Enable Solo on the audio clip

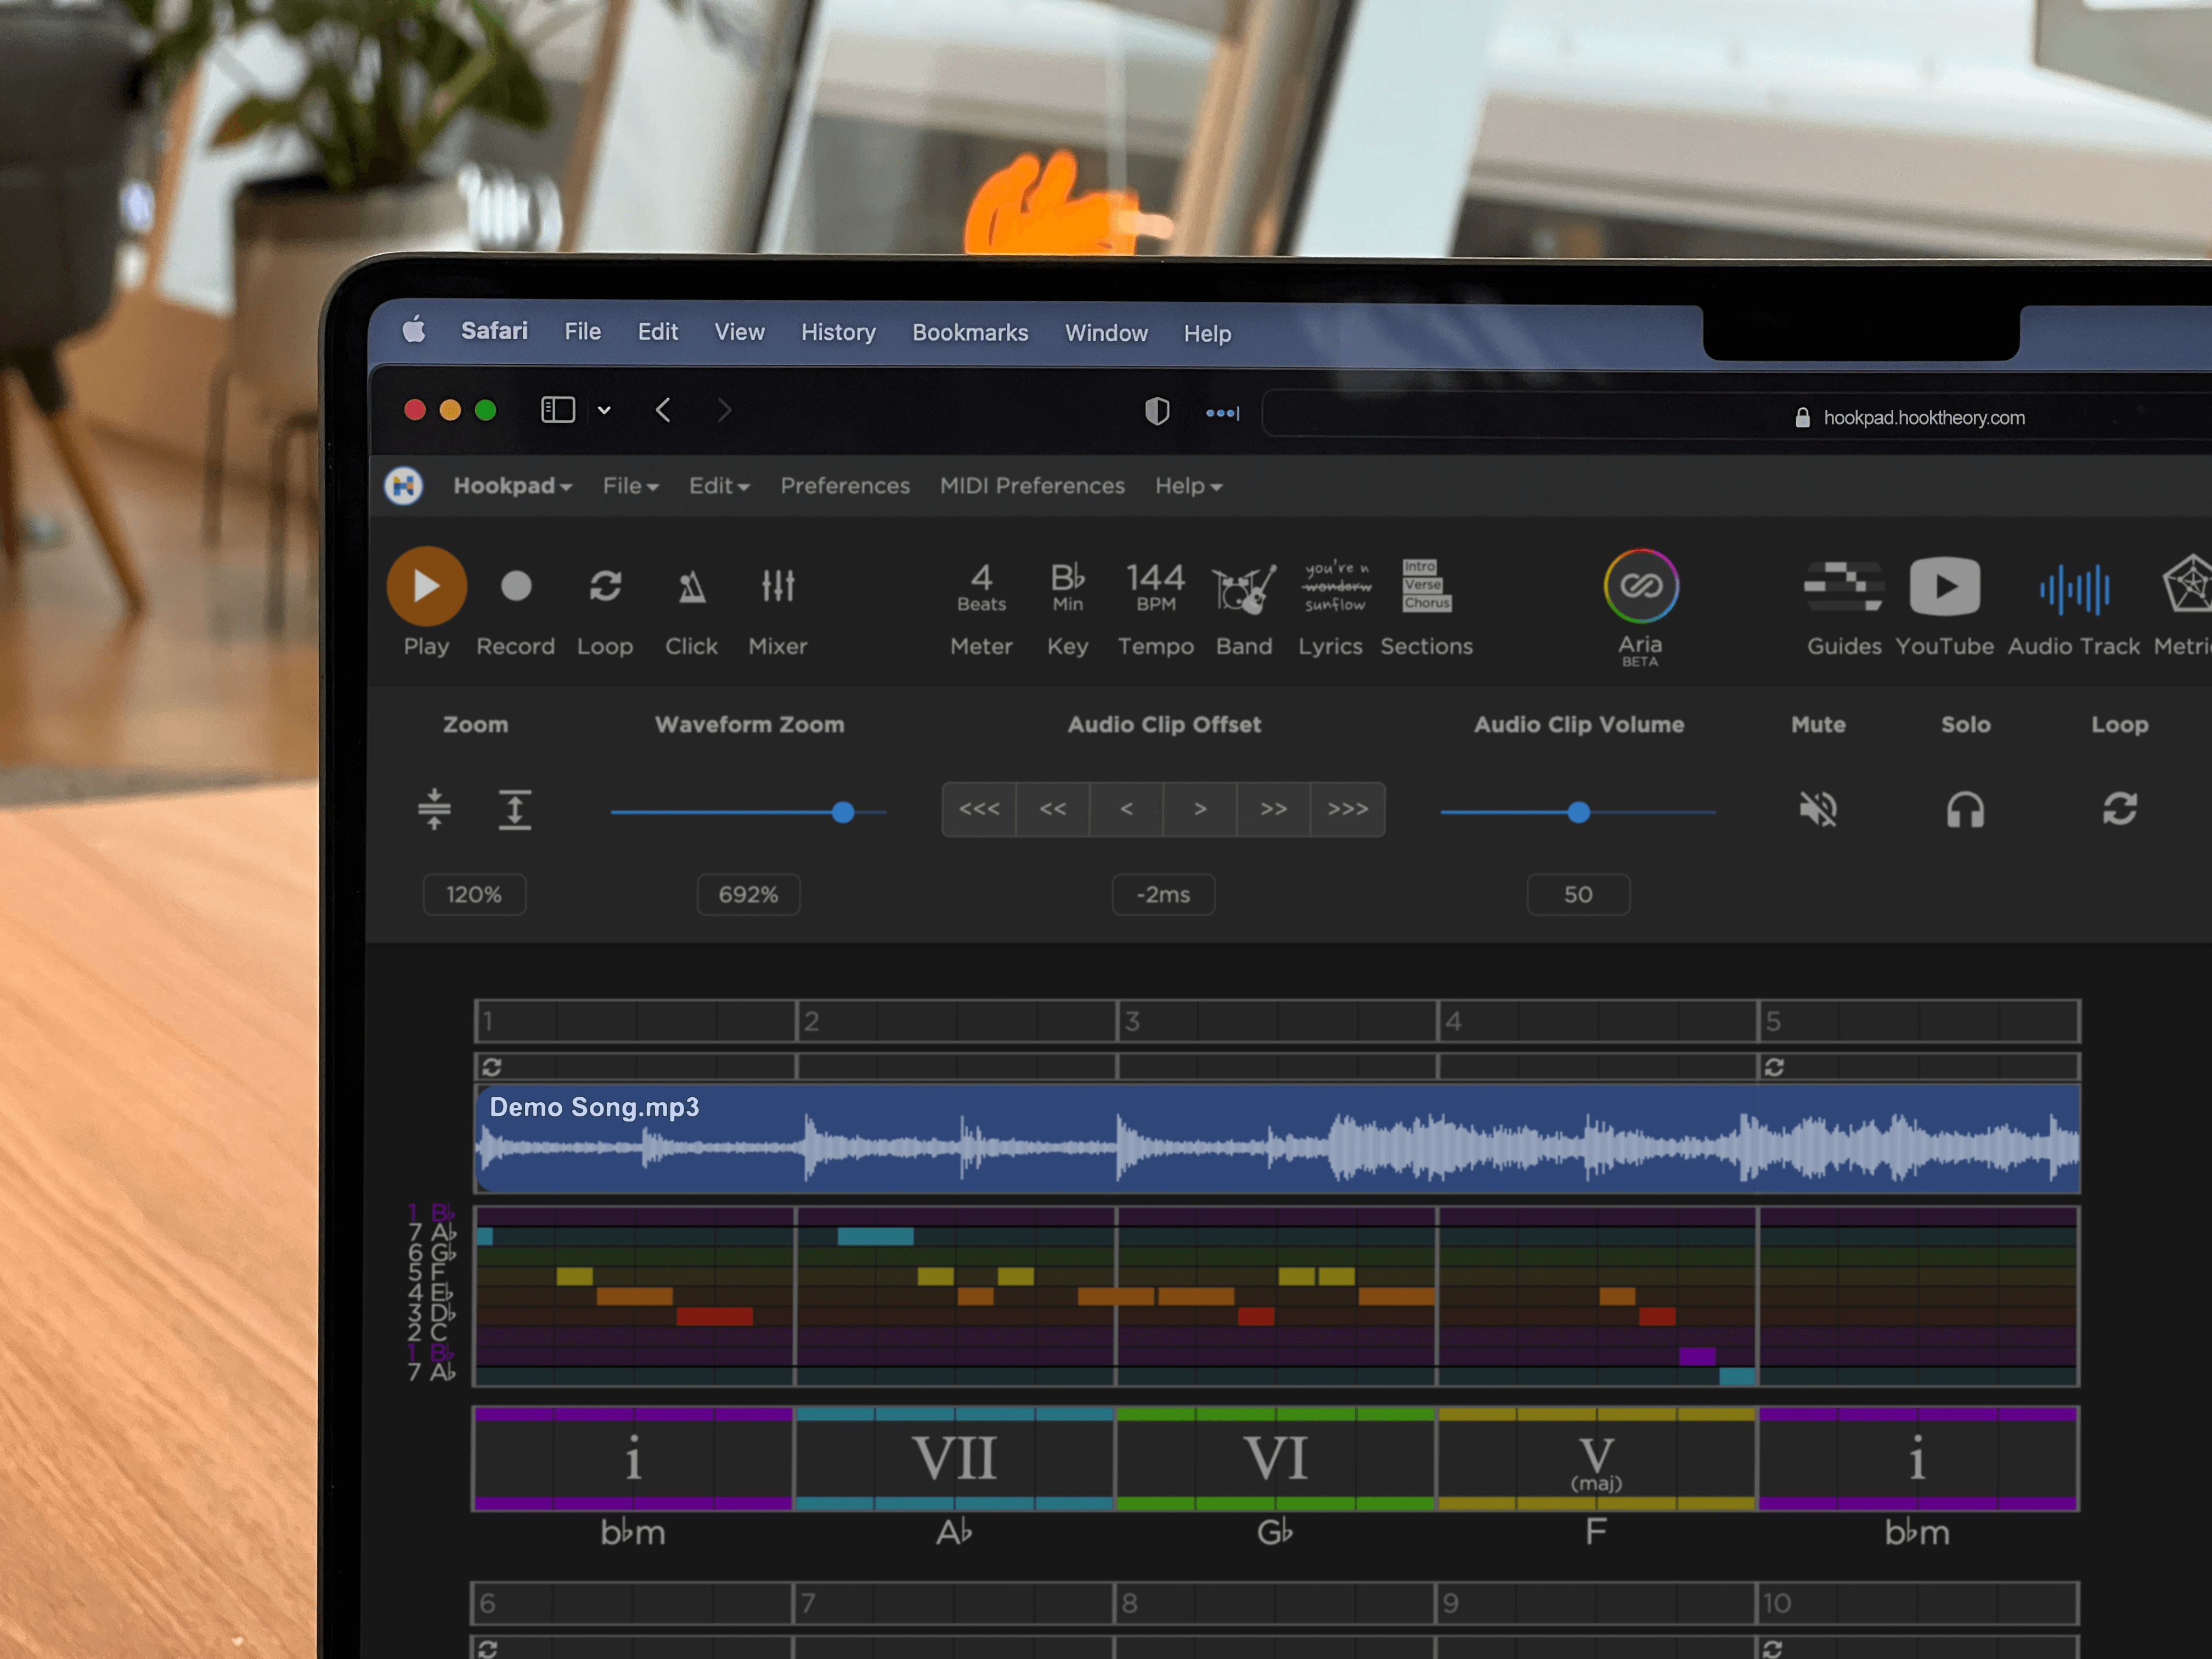click(x=1964, y=810)
